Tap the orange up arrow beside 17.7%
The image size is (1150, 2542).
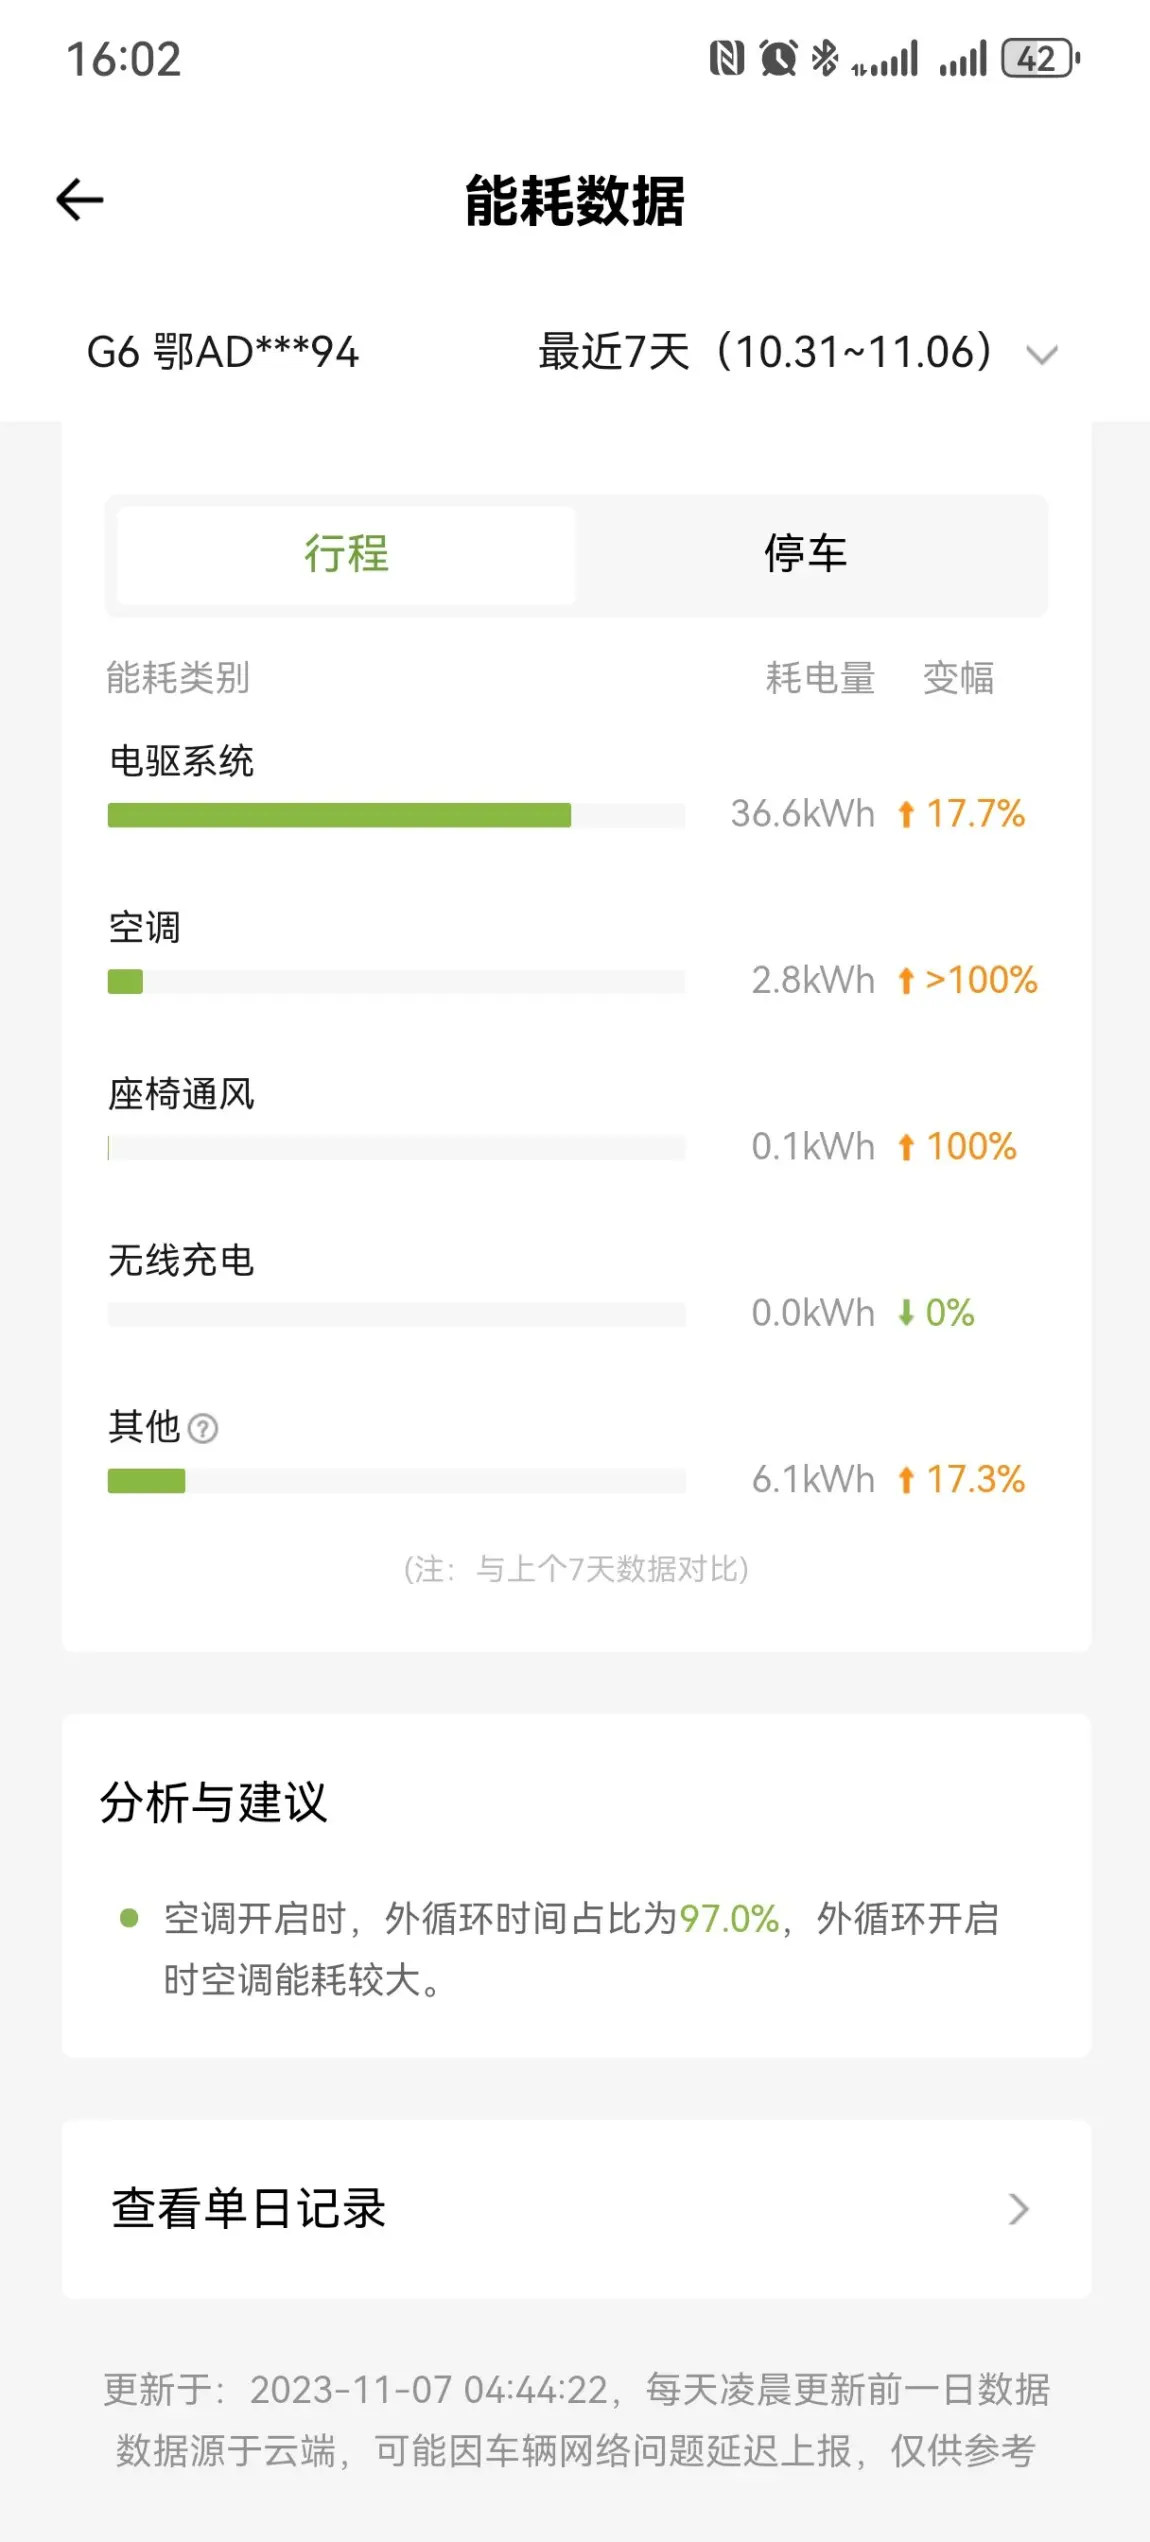tap(906, 815)
